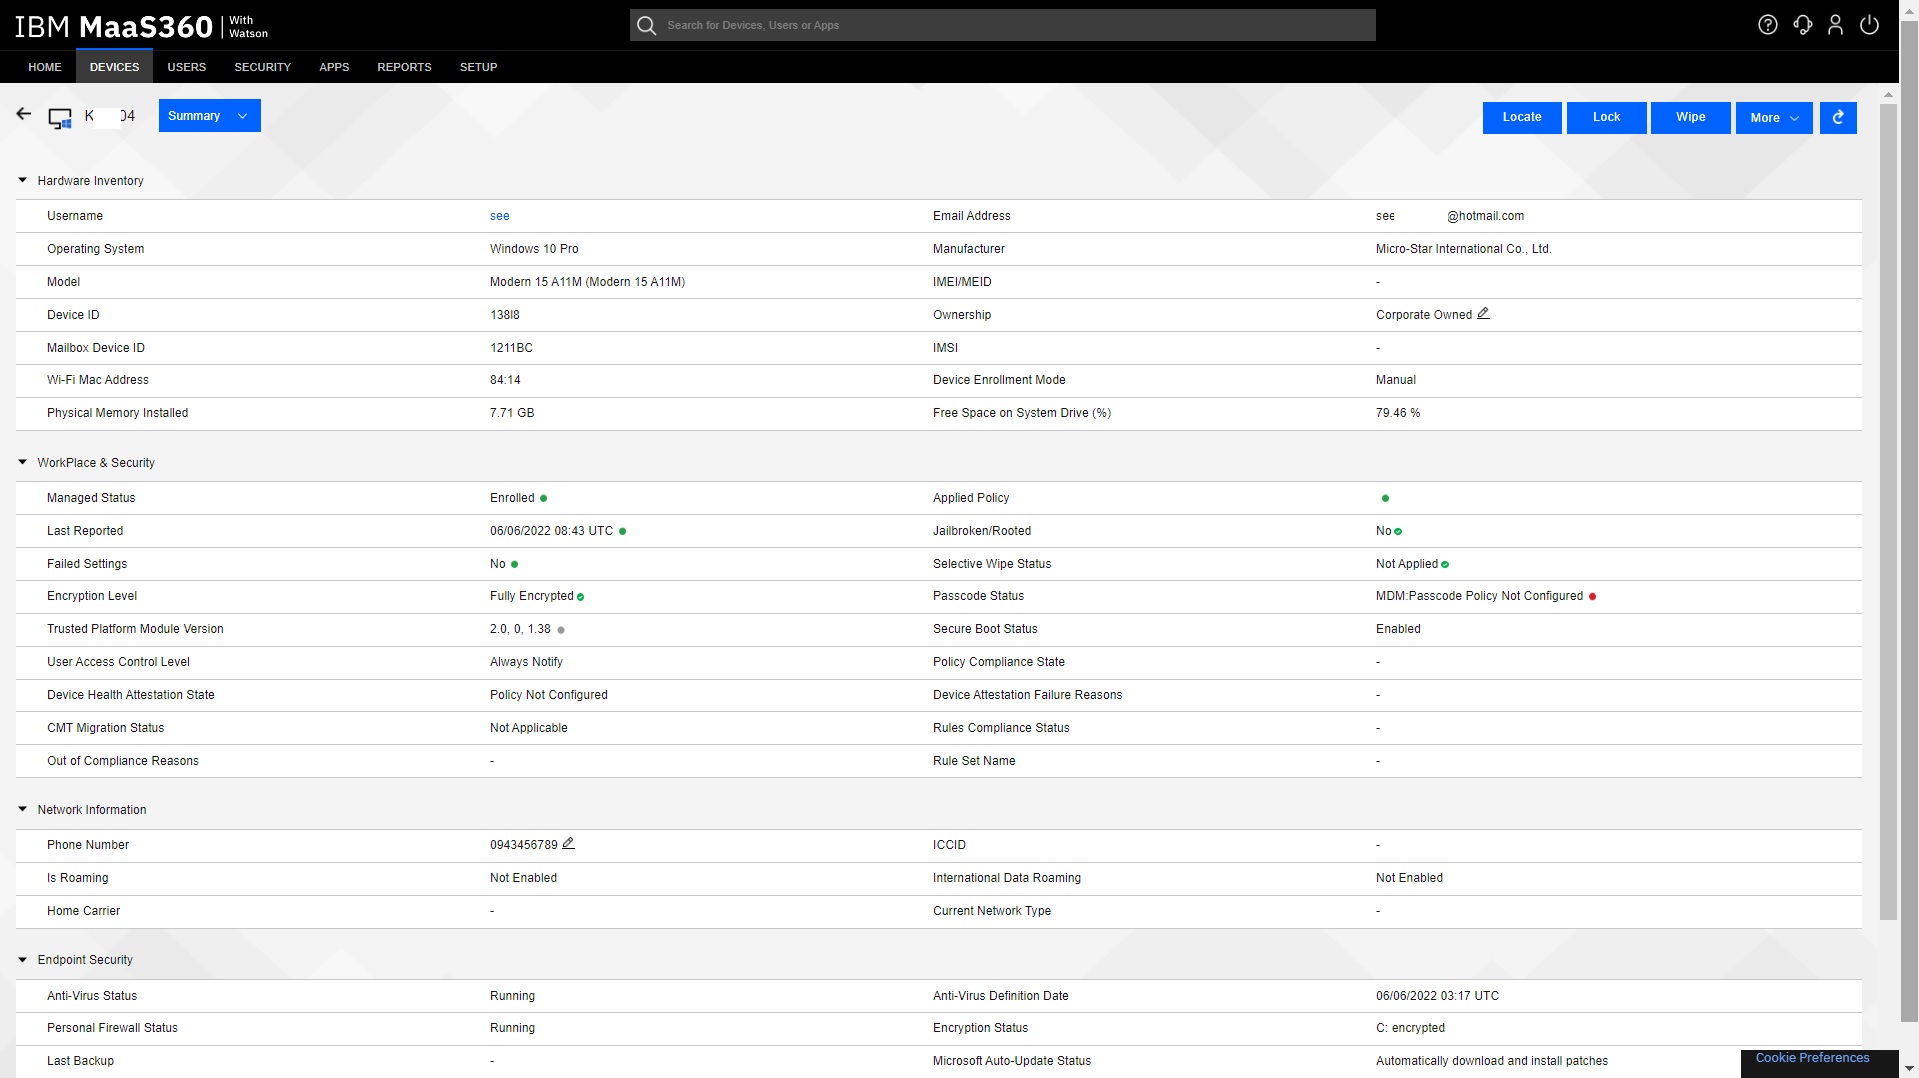Screen dimensions: 1919x1078
Task: Open the SECURITY menu
Action: 262,67
